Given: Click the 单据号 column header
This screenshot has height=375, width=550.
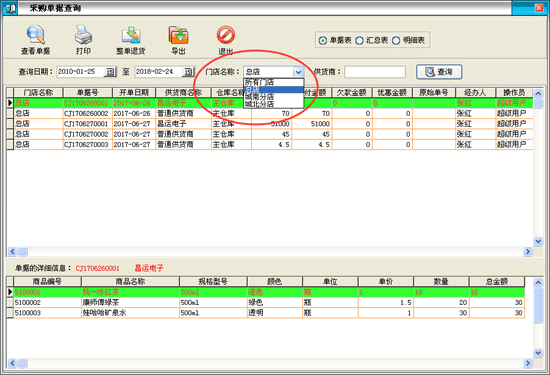Looking at the screenshot, I should click(x=87, y=93).
